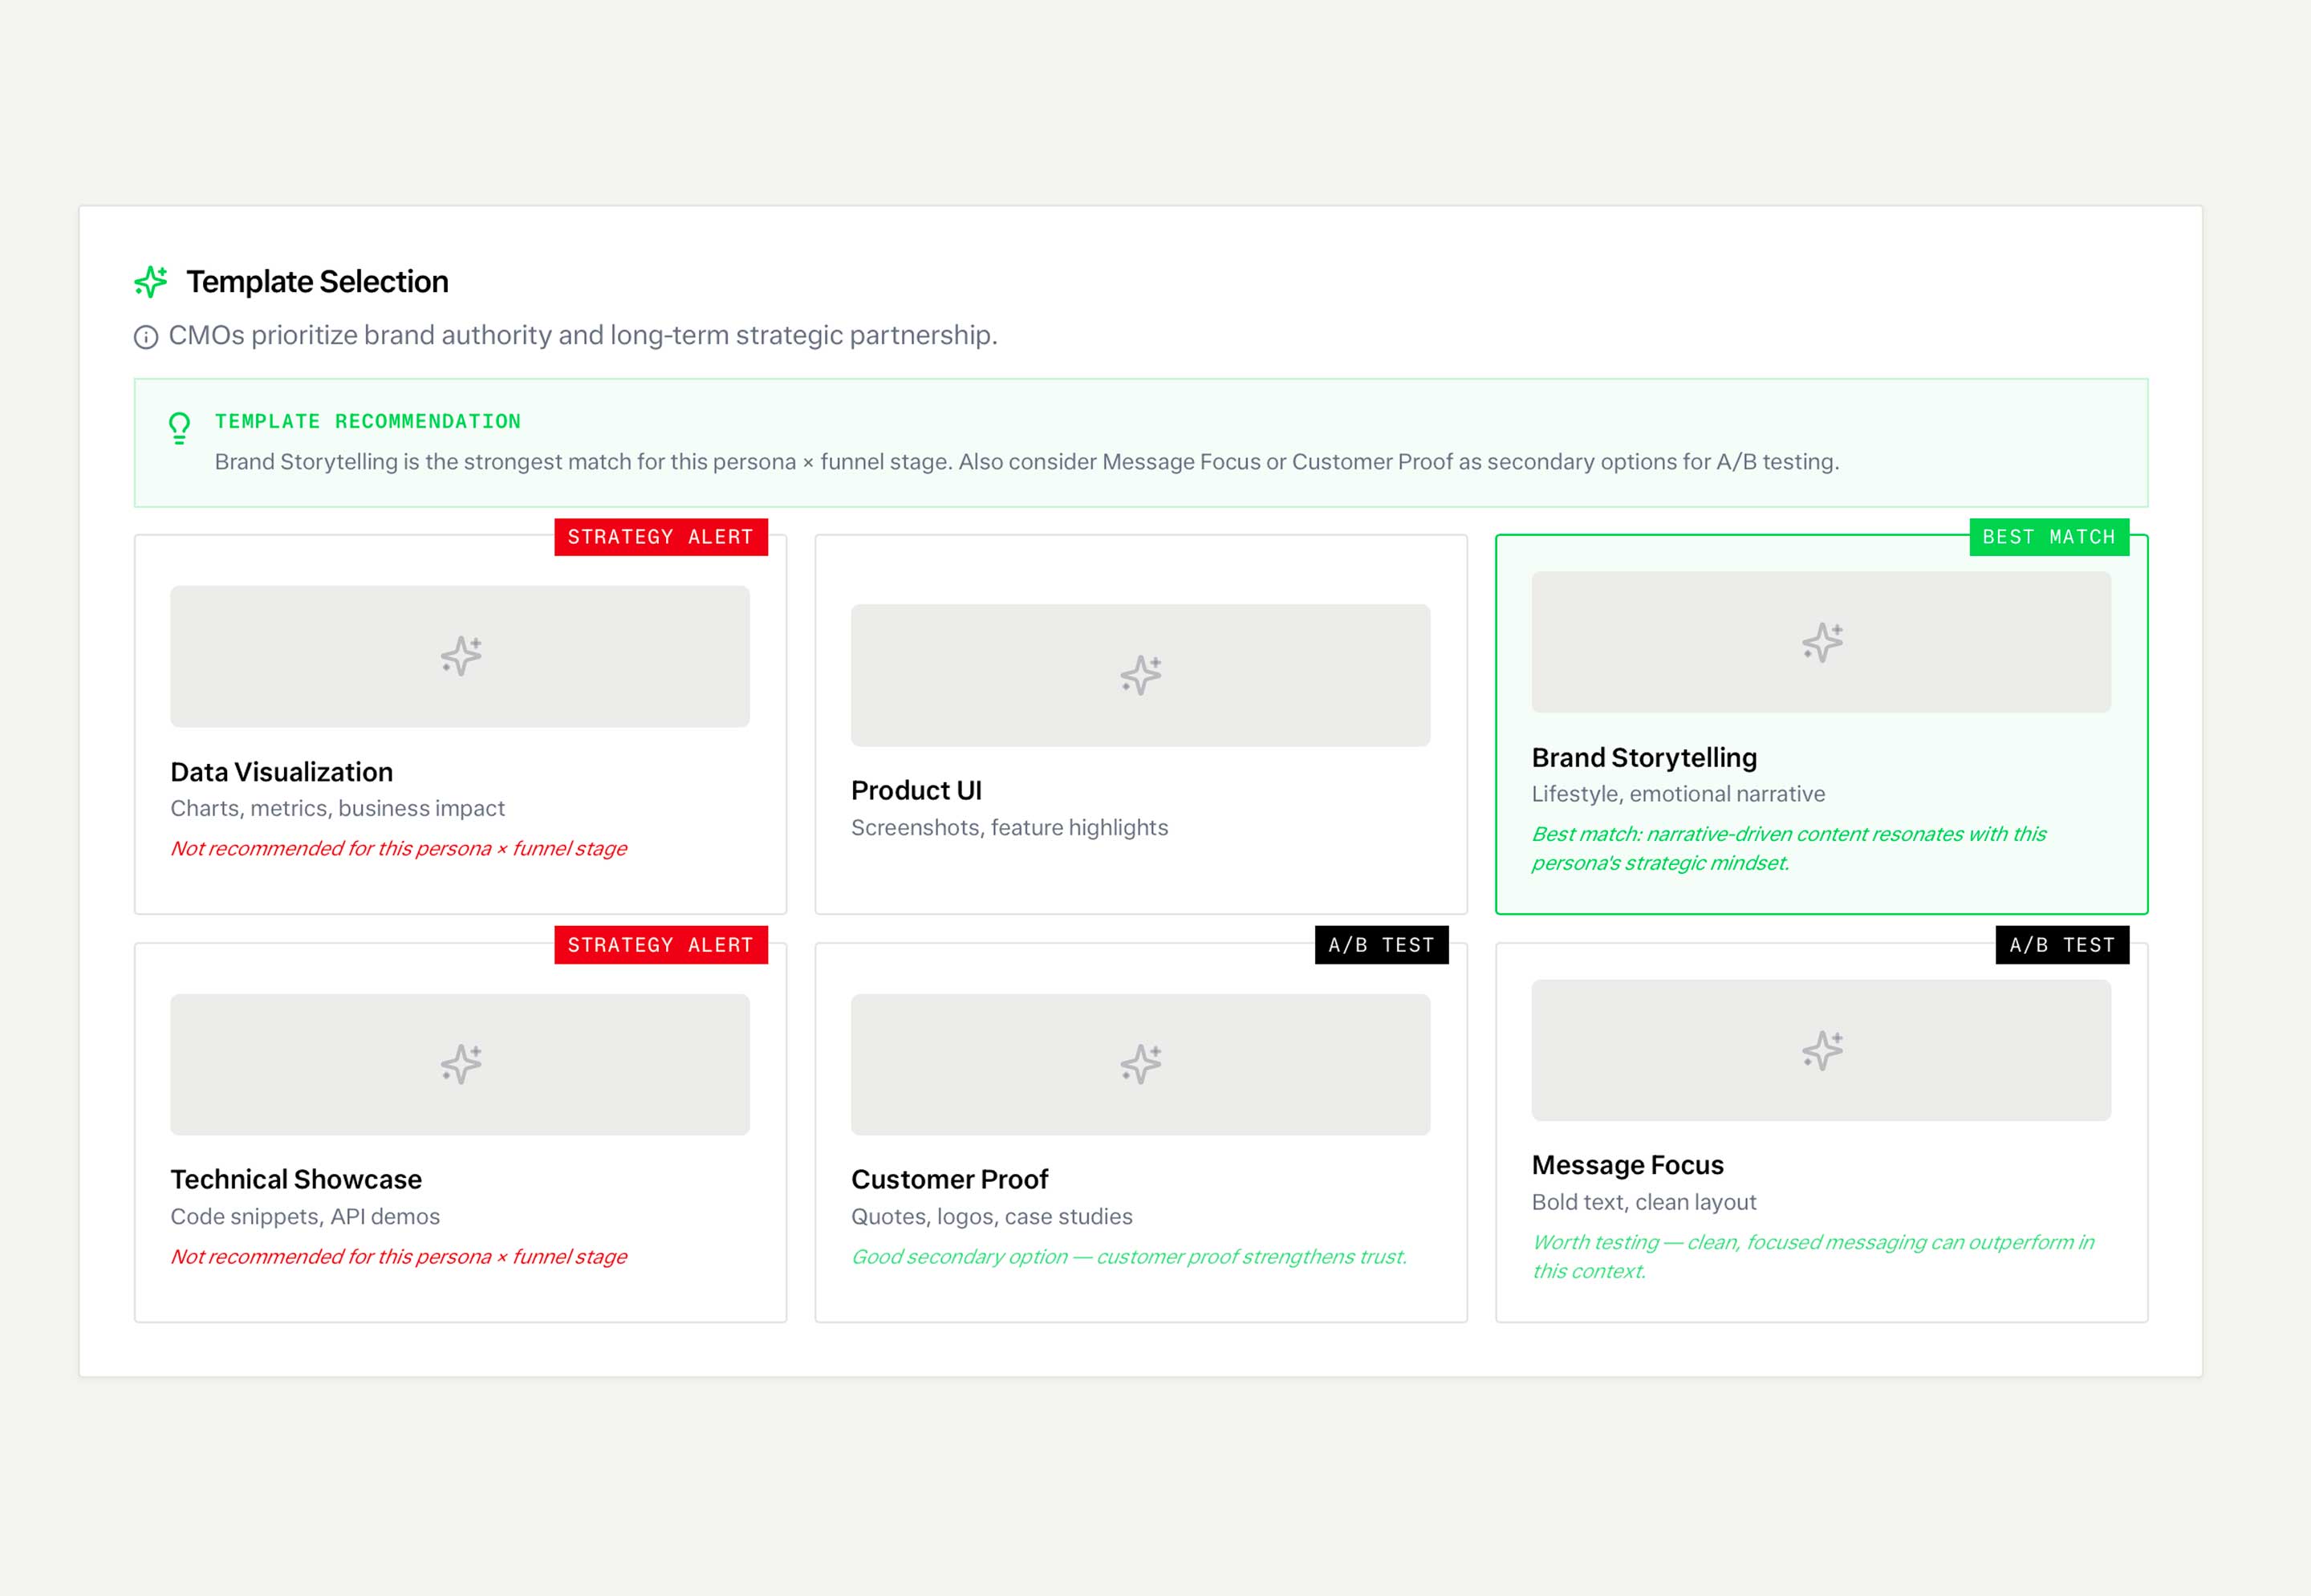
Task: Click STRATEGY ALERT badge on Technical Showcase
Action: click(x=660, y=945)
